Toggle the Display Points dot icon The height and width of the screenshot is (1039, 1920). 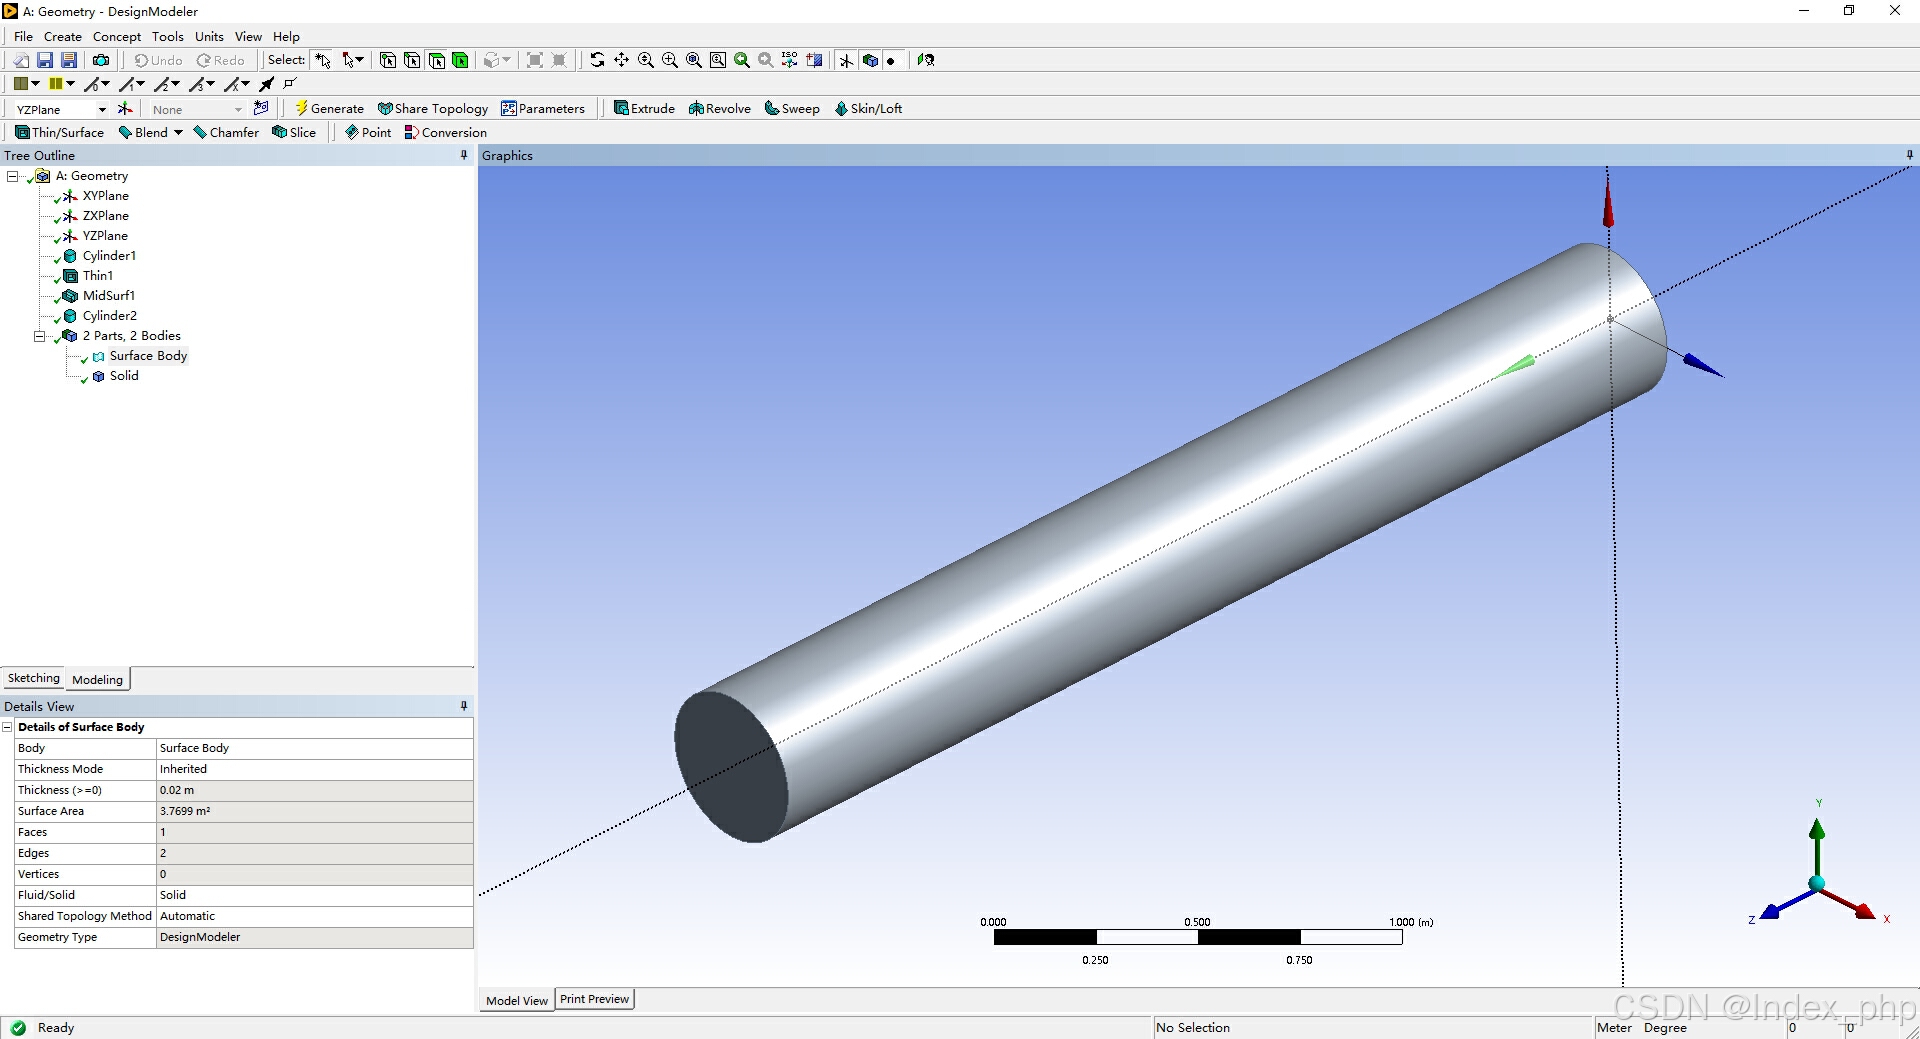pos(891,60)
